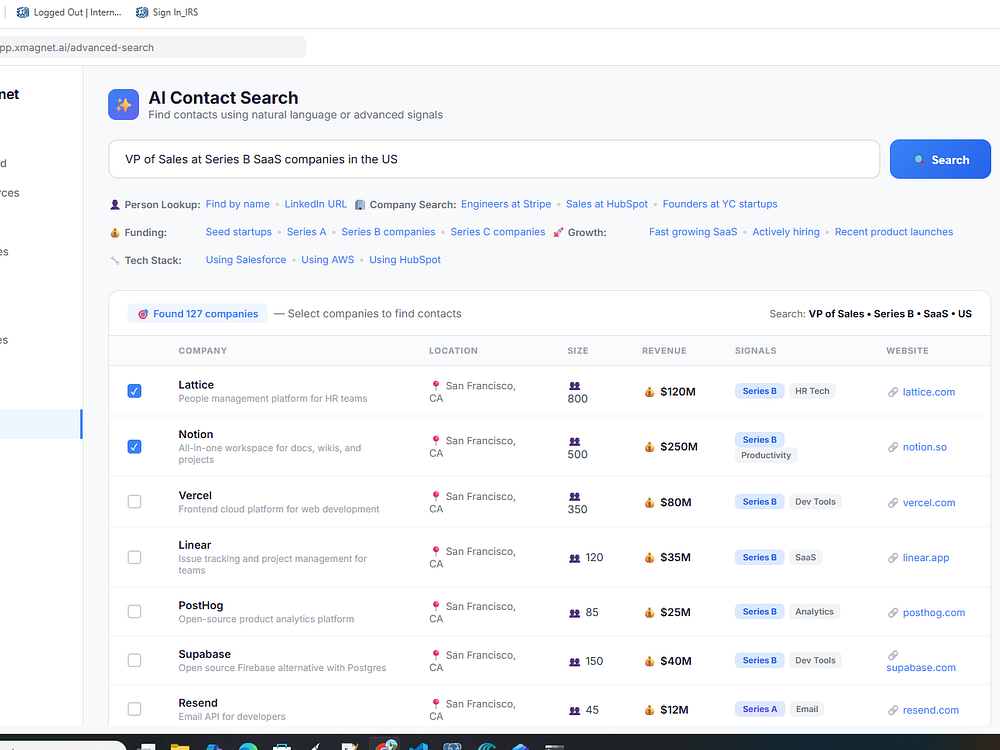Viewport: 1000px width, 750px height.
Task: Click the people size icon for Notion
Action: [575, 441]
